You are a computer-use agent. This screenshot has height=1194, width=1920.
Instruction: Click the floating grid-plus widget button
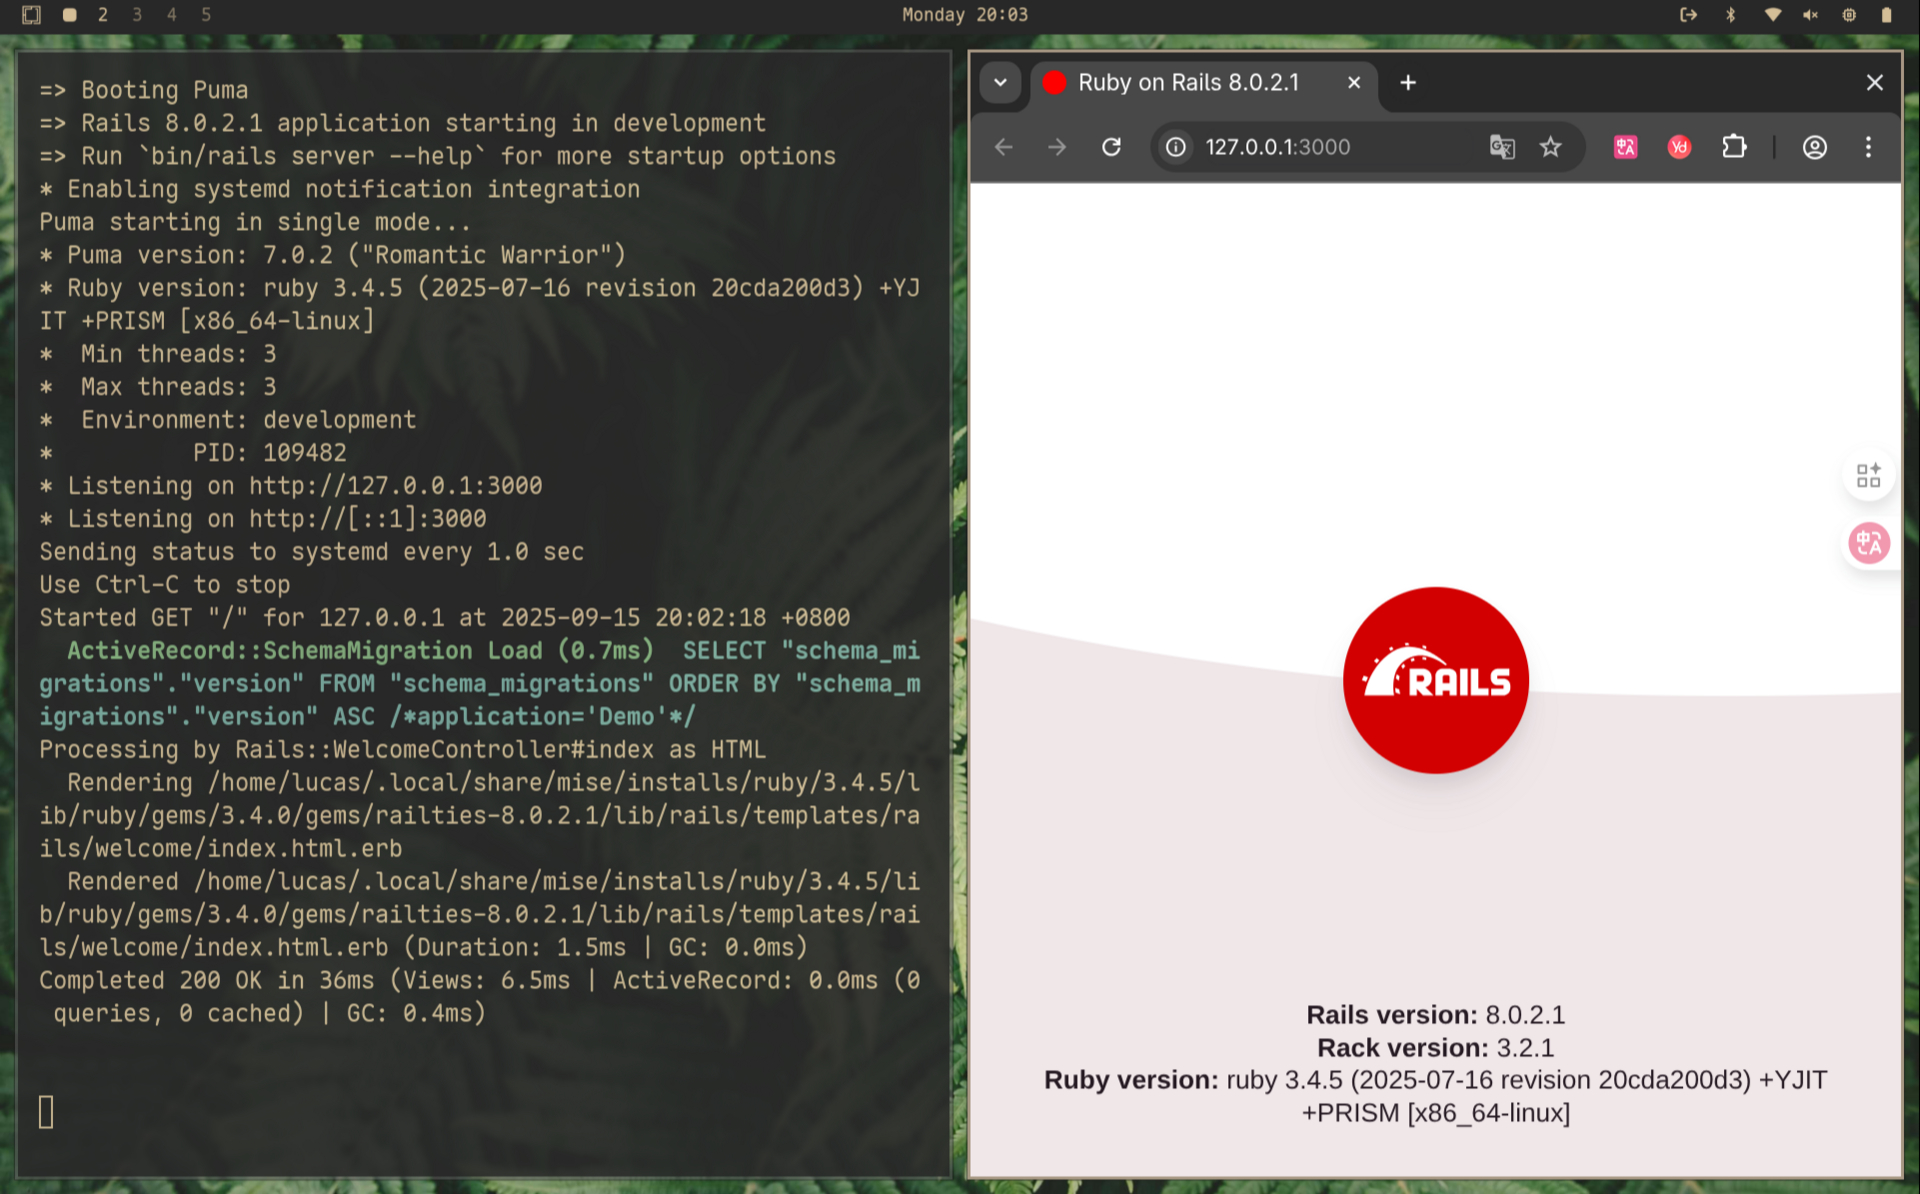(1868, 475)
